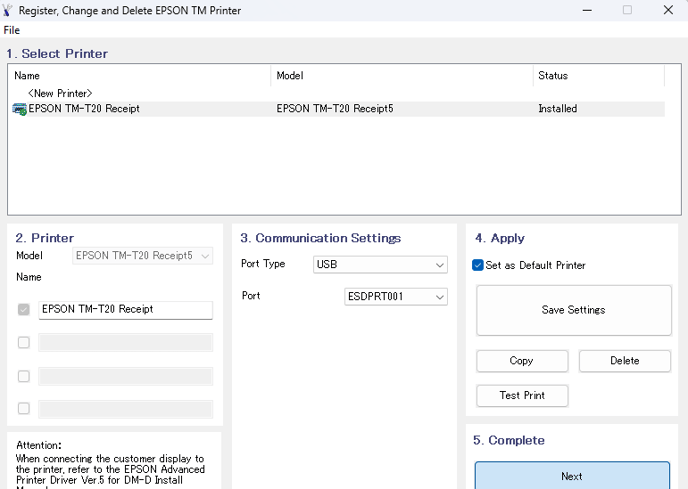Open the Model EPSON TM-T20 Receipt5 dropdown
Screen dimensions: 688x489
tap(143, 256)
